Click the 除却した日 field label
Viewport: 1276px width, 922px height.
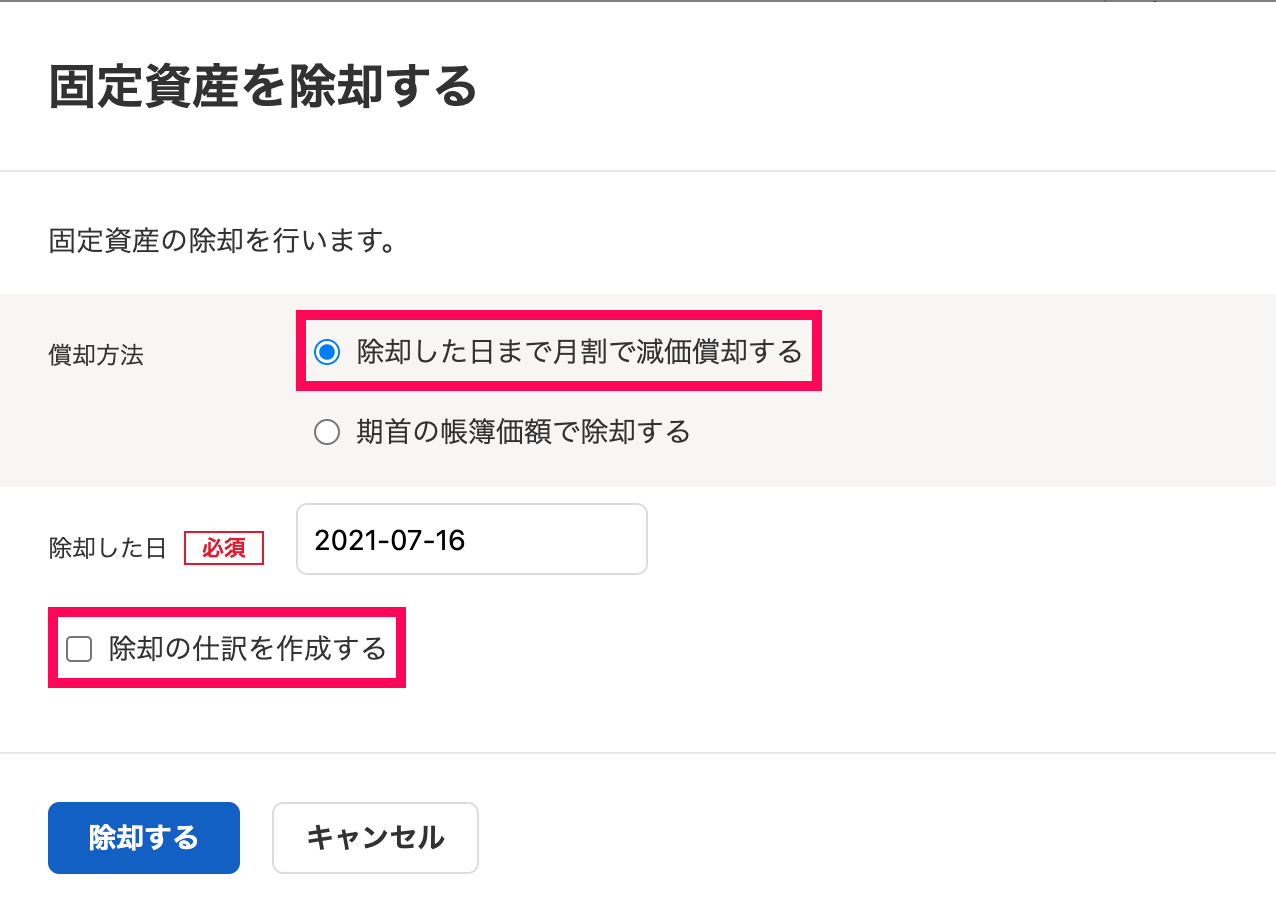(x=107, y=548)
